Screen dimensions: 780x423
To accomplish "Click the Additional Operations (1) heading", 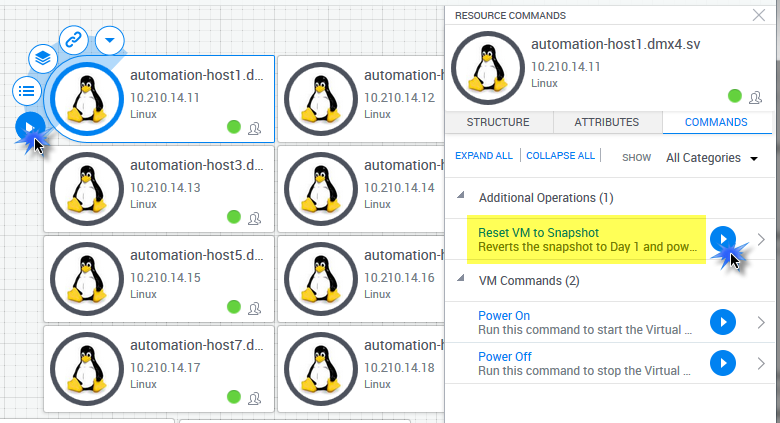I will pyautogui.click(x=546, y=198).
